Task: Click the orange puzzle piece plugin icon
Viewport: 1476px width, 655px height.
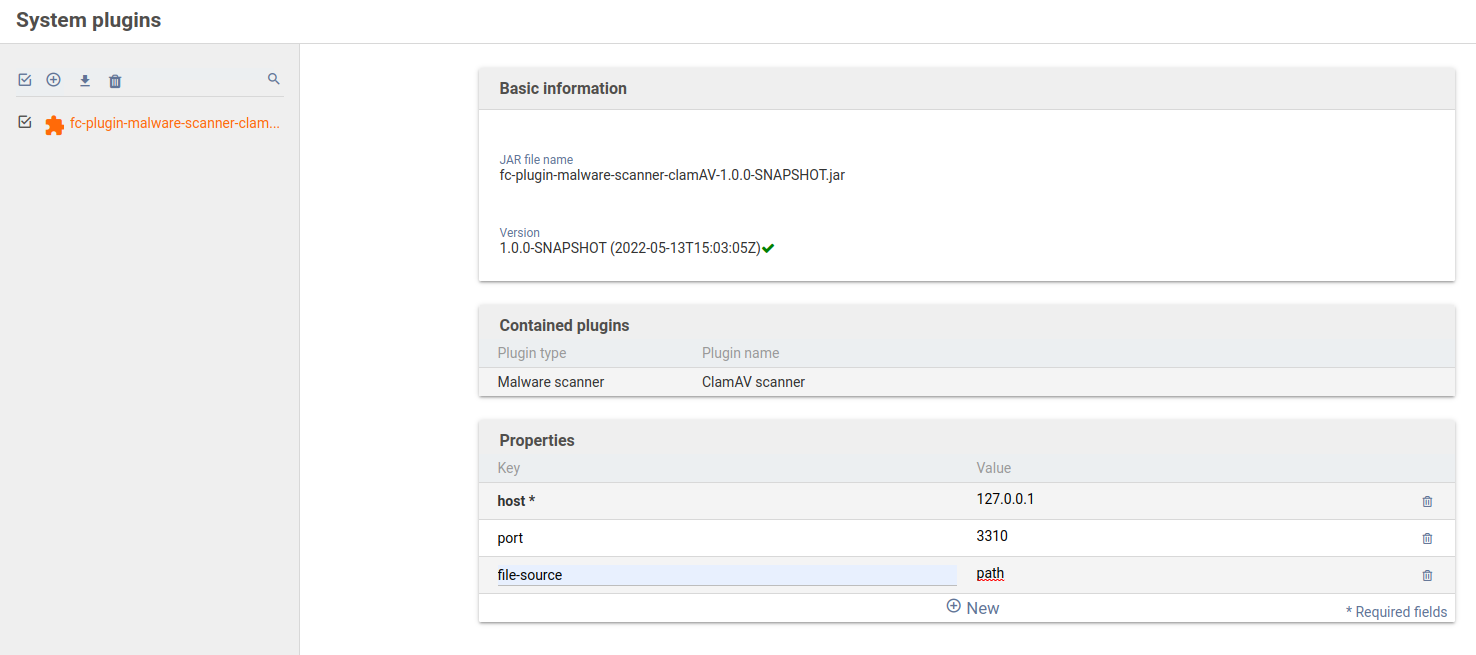Action: pyautogui.click(x=54, y=125)
